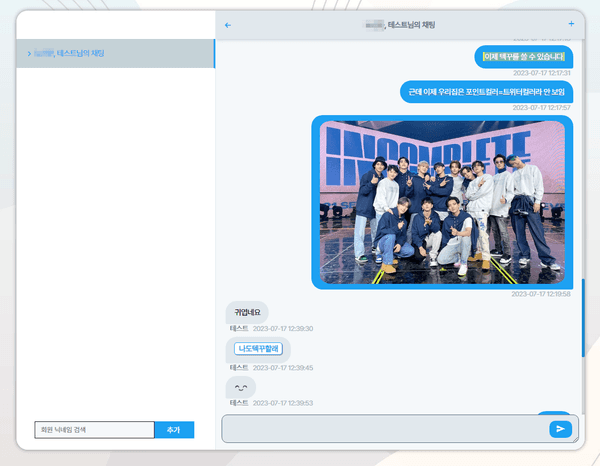Screen dimensions: 600x466
Task: Click the 12:39:53 timestamp under ^-^ message
Action: tap(283, 402)
